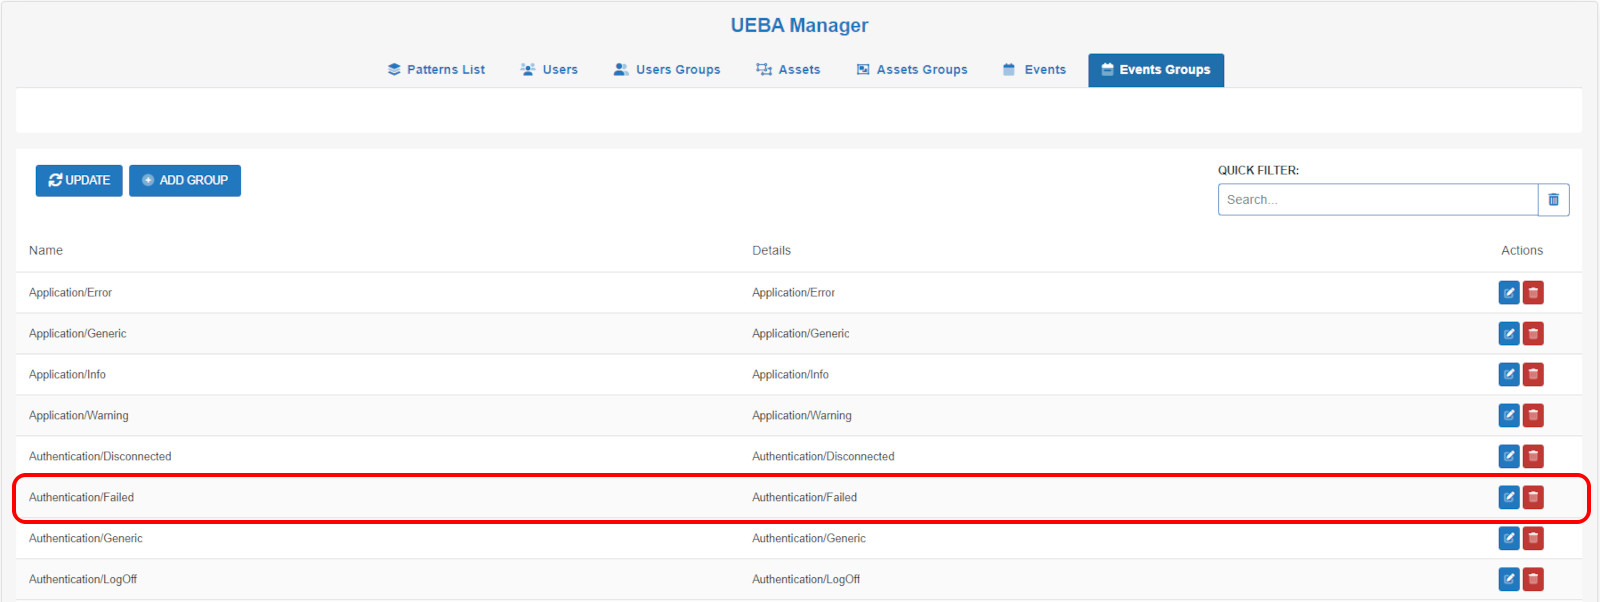Sort by the Name column header
Image resolution: width=1600 pixels, height=602 pixels.
tap(46, 251)
